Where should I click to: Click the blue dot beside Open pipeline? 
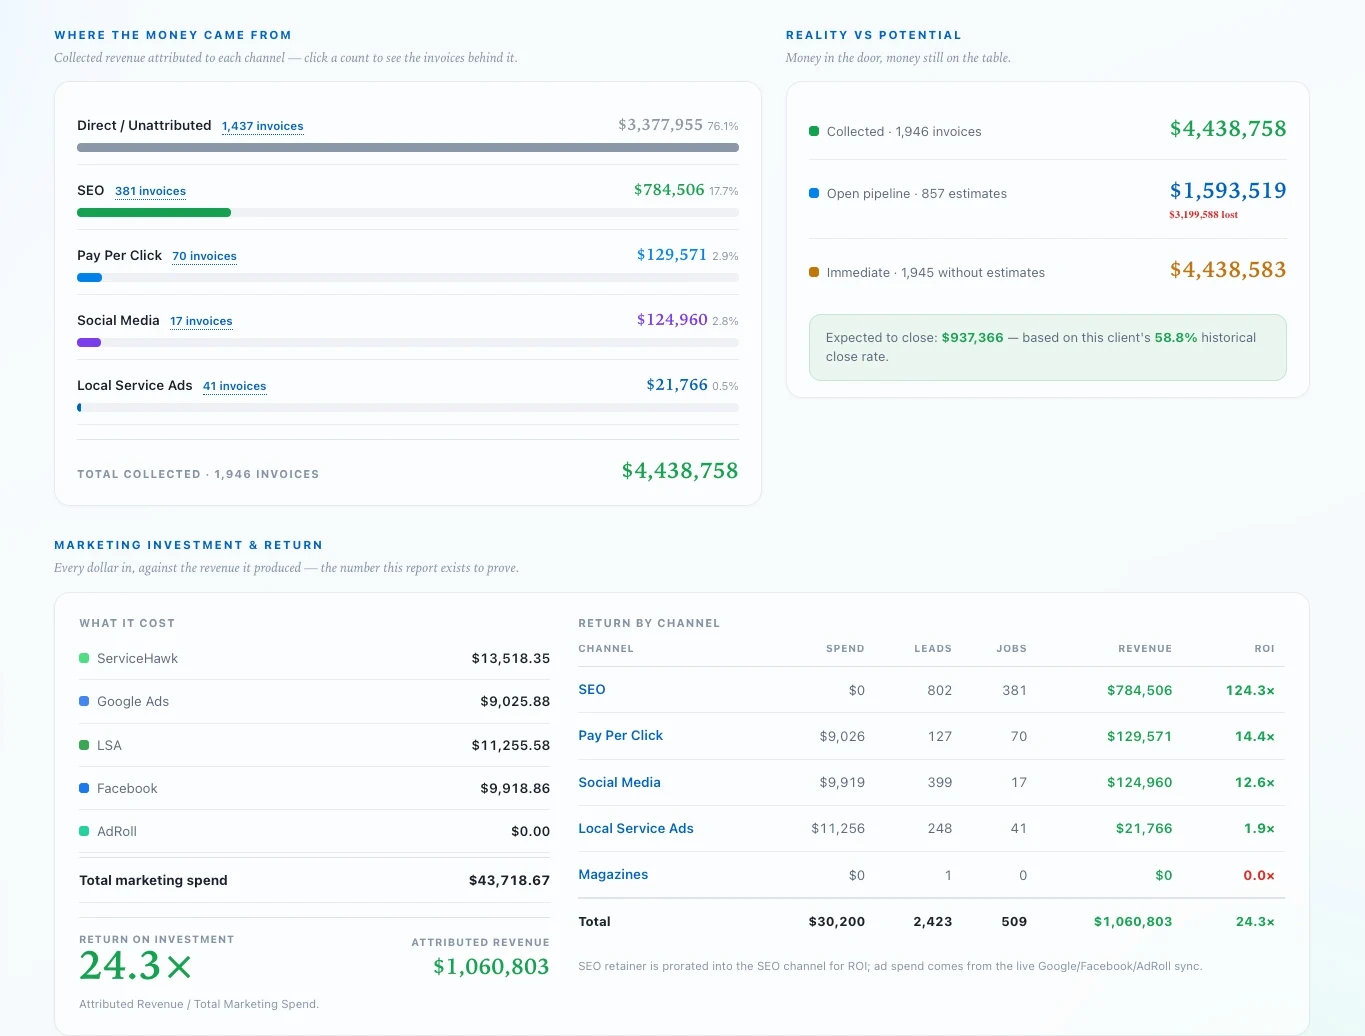coord(814,193)
